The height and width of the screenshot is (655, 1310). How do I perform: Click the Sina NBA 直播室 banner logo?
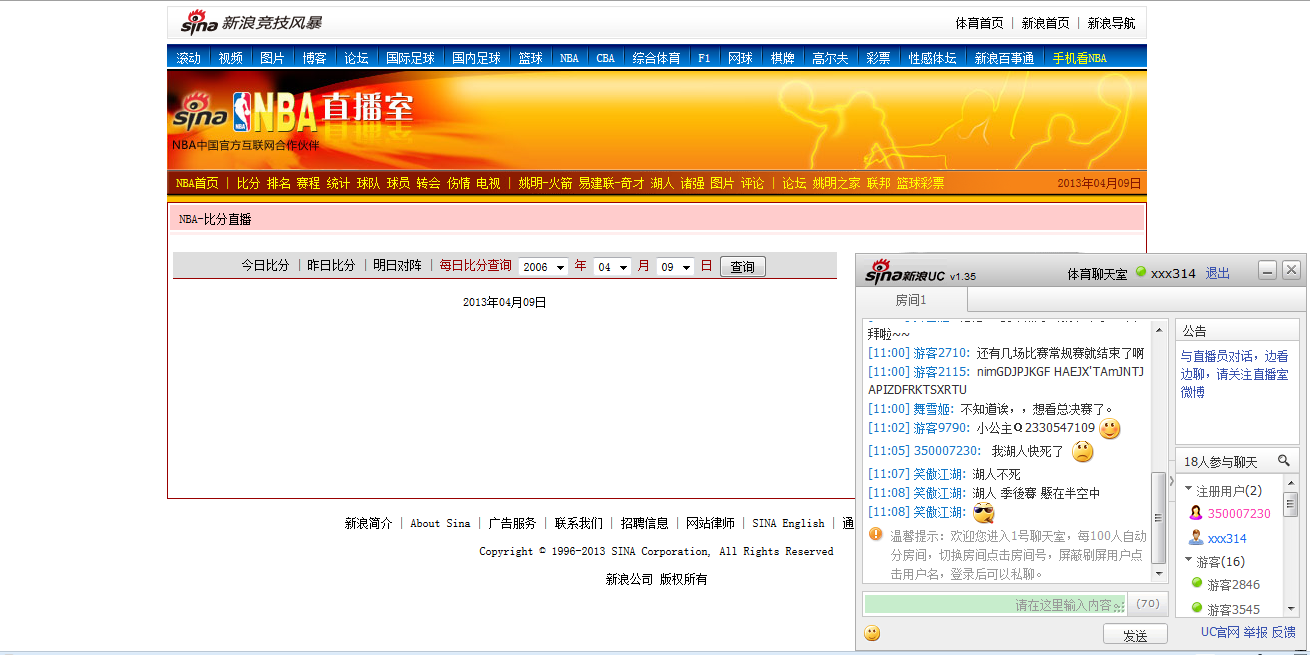[292, 113]
